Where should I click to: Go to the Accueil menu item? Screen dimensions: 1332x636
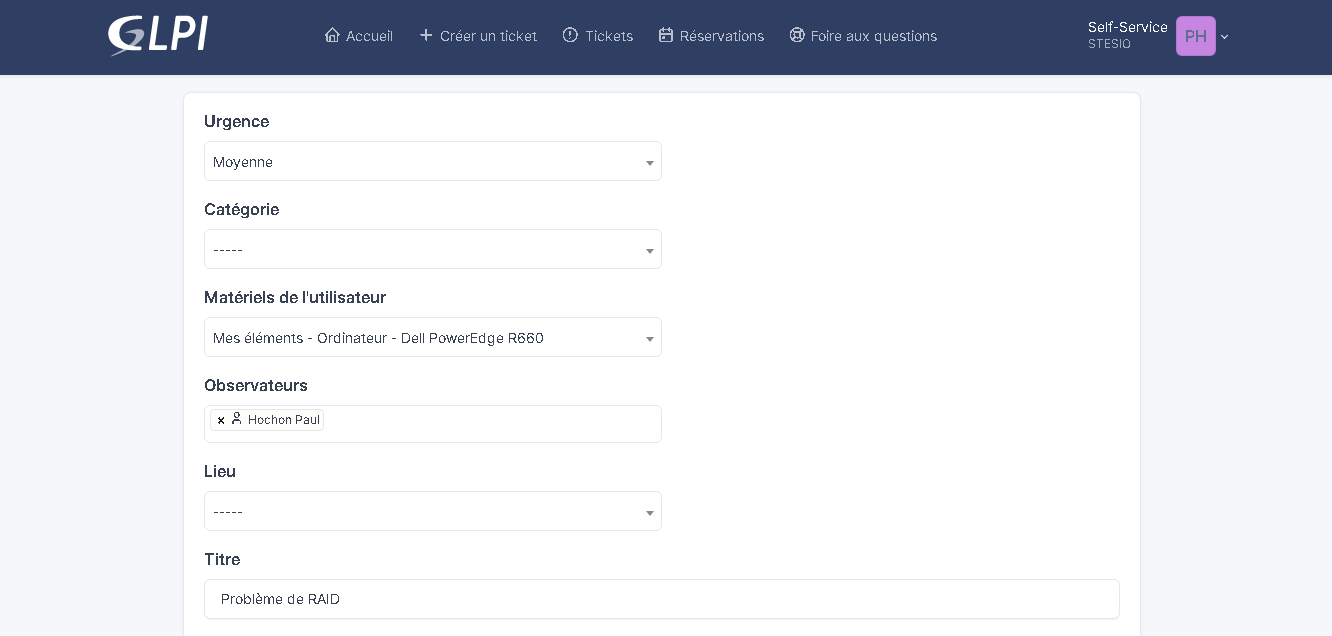(x=369, y=36)
